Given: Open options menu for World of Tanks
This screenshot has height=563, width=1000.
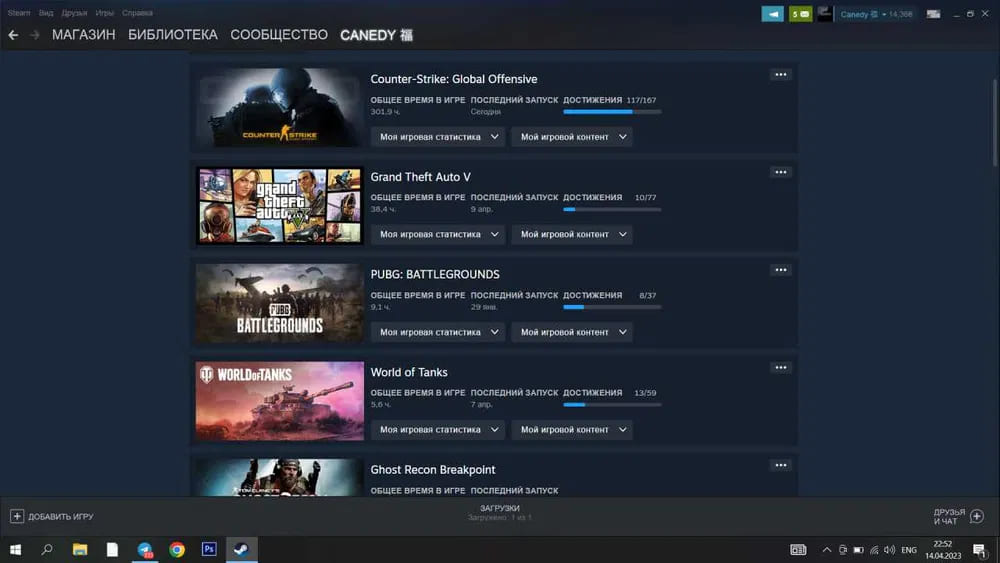Looking at the screenshot, I should [x=781, y=367].
